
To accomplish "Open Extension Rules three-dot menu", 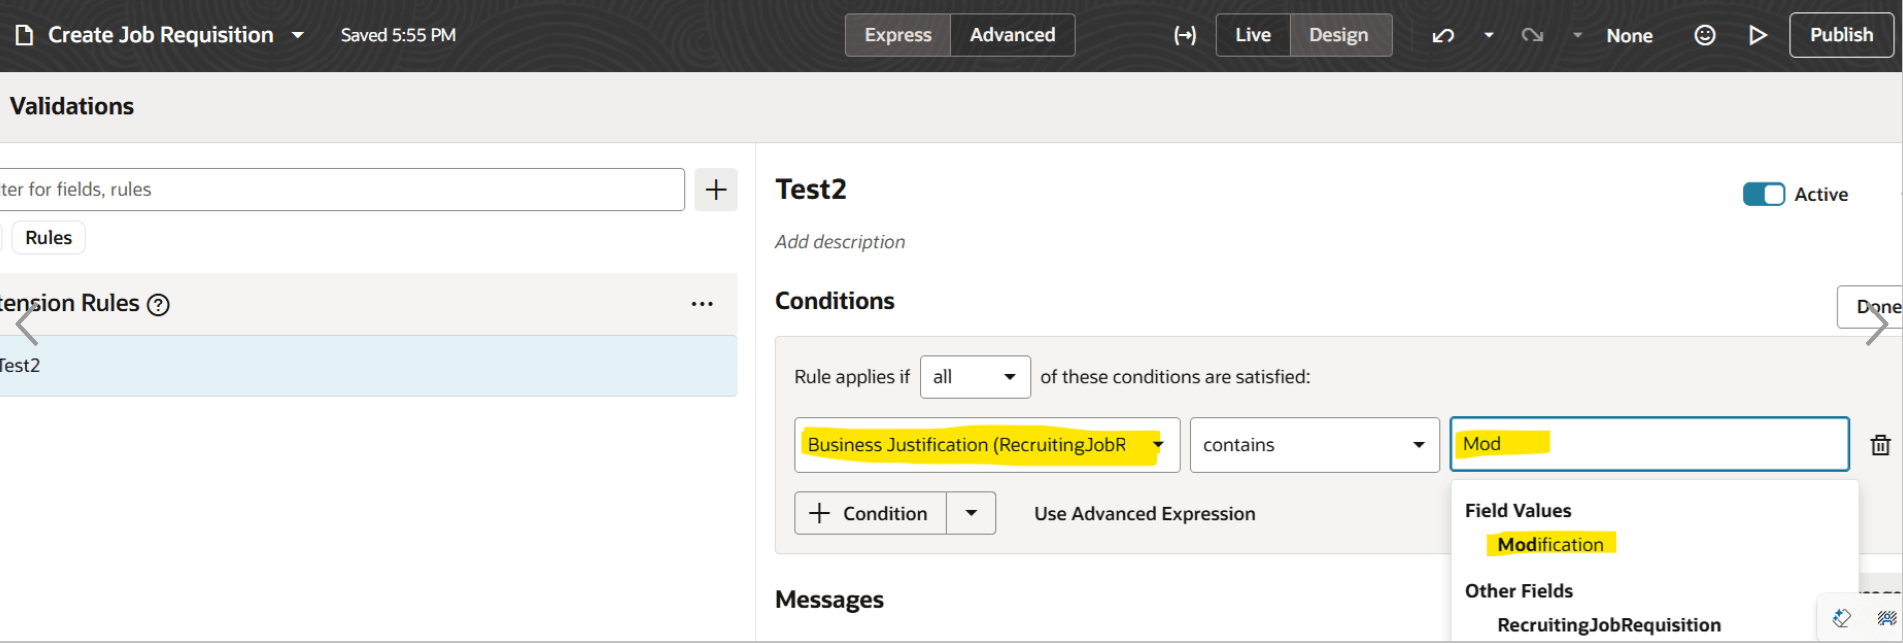I will point(702,304).
